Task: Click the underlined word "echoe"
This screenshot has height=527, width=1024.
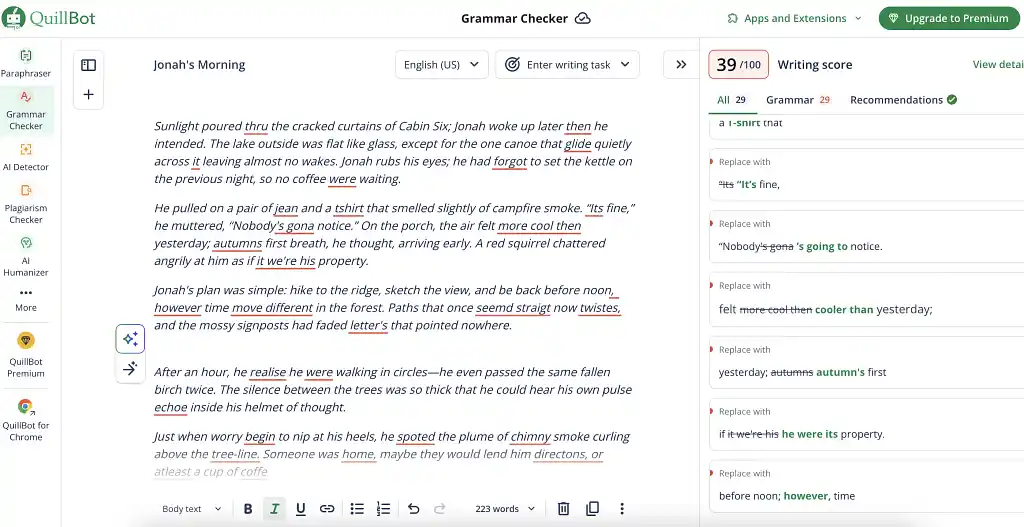Action: point(170,407)
